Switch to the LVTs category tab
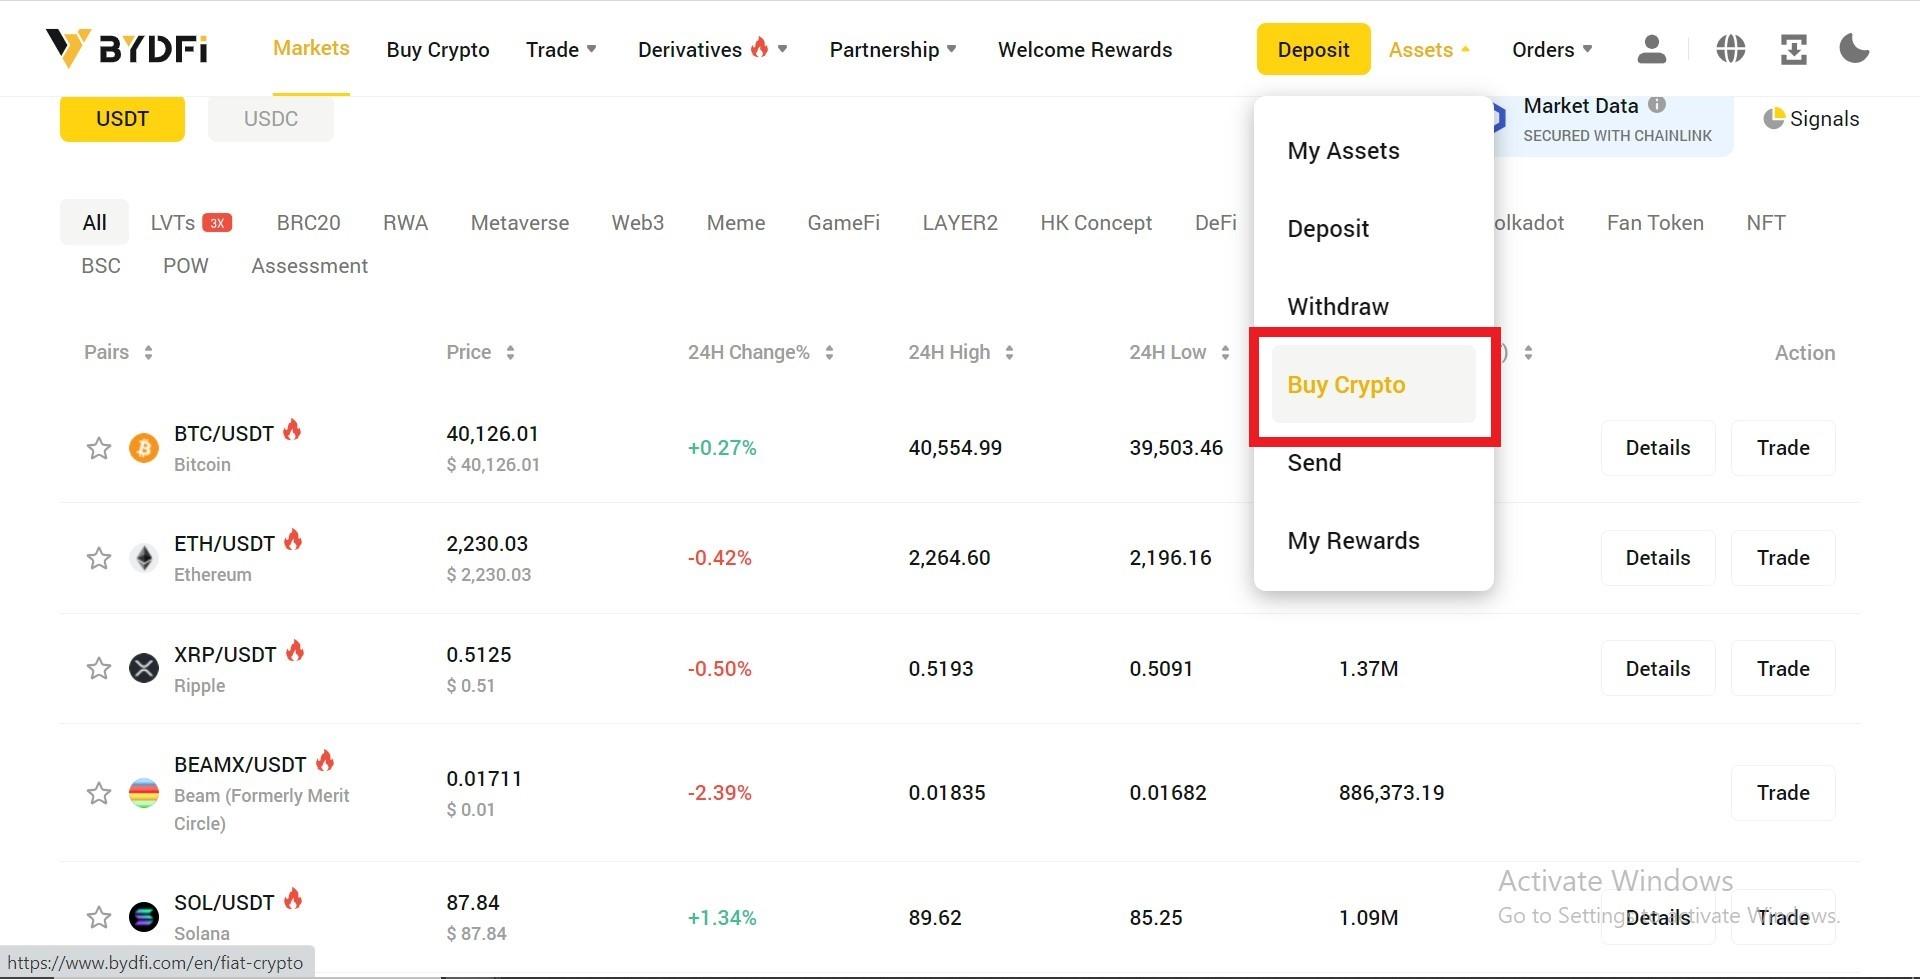The image size is (1920, 979). pyautogui.click(x=173, y=223)
